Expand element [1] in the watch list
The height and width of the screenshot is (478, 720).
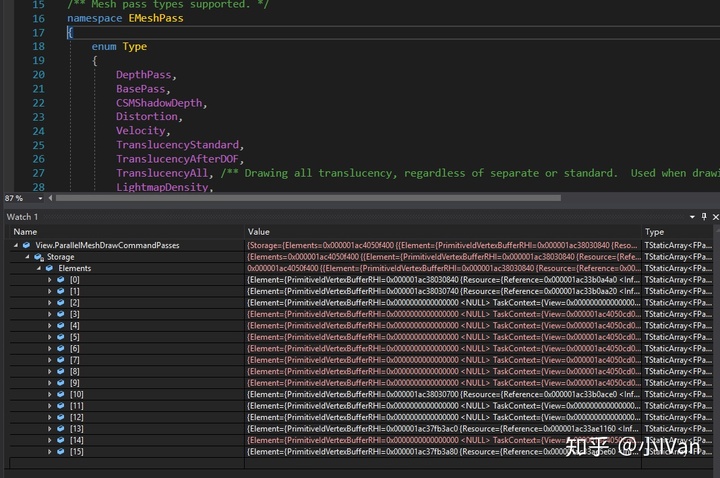(50, 291)
